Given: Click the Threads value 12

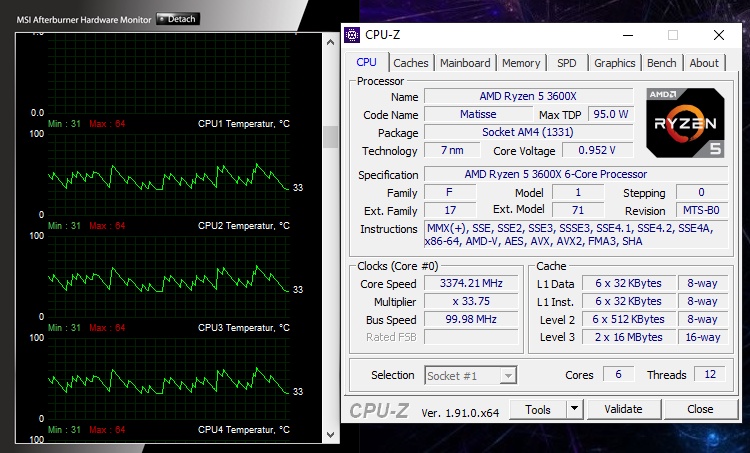Looking at the screenshot, I should coord(710,374).
